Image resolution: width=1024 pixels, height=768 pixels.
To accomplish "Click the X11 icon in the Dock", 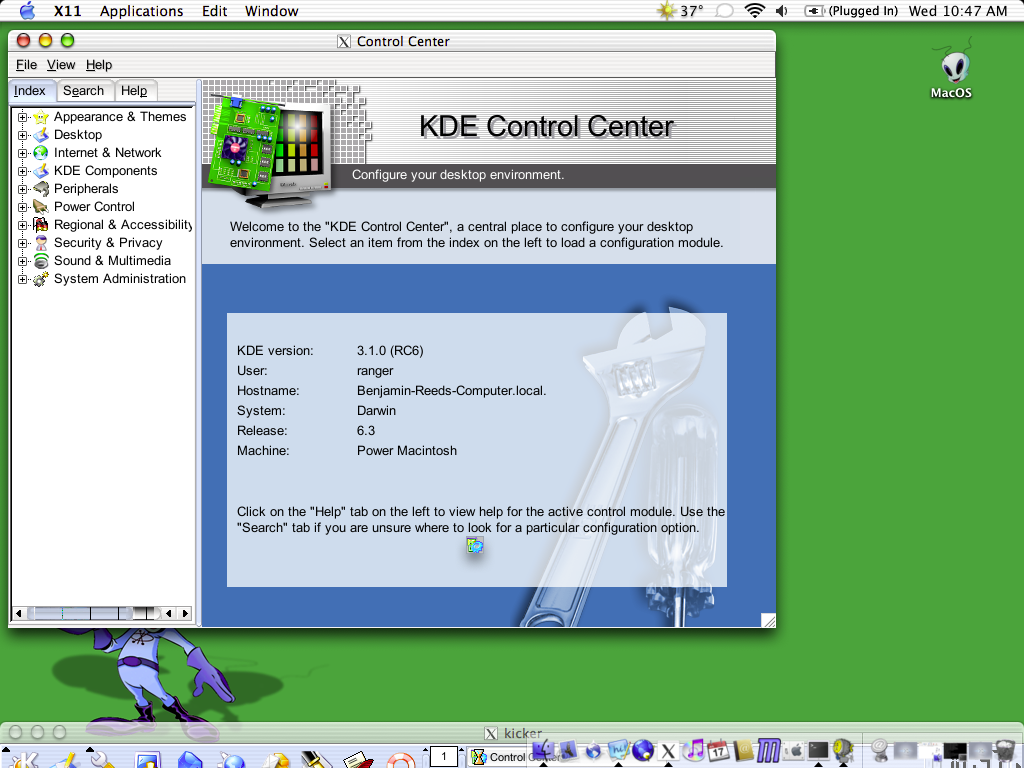I will point(667,751).
